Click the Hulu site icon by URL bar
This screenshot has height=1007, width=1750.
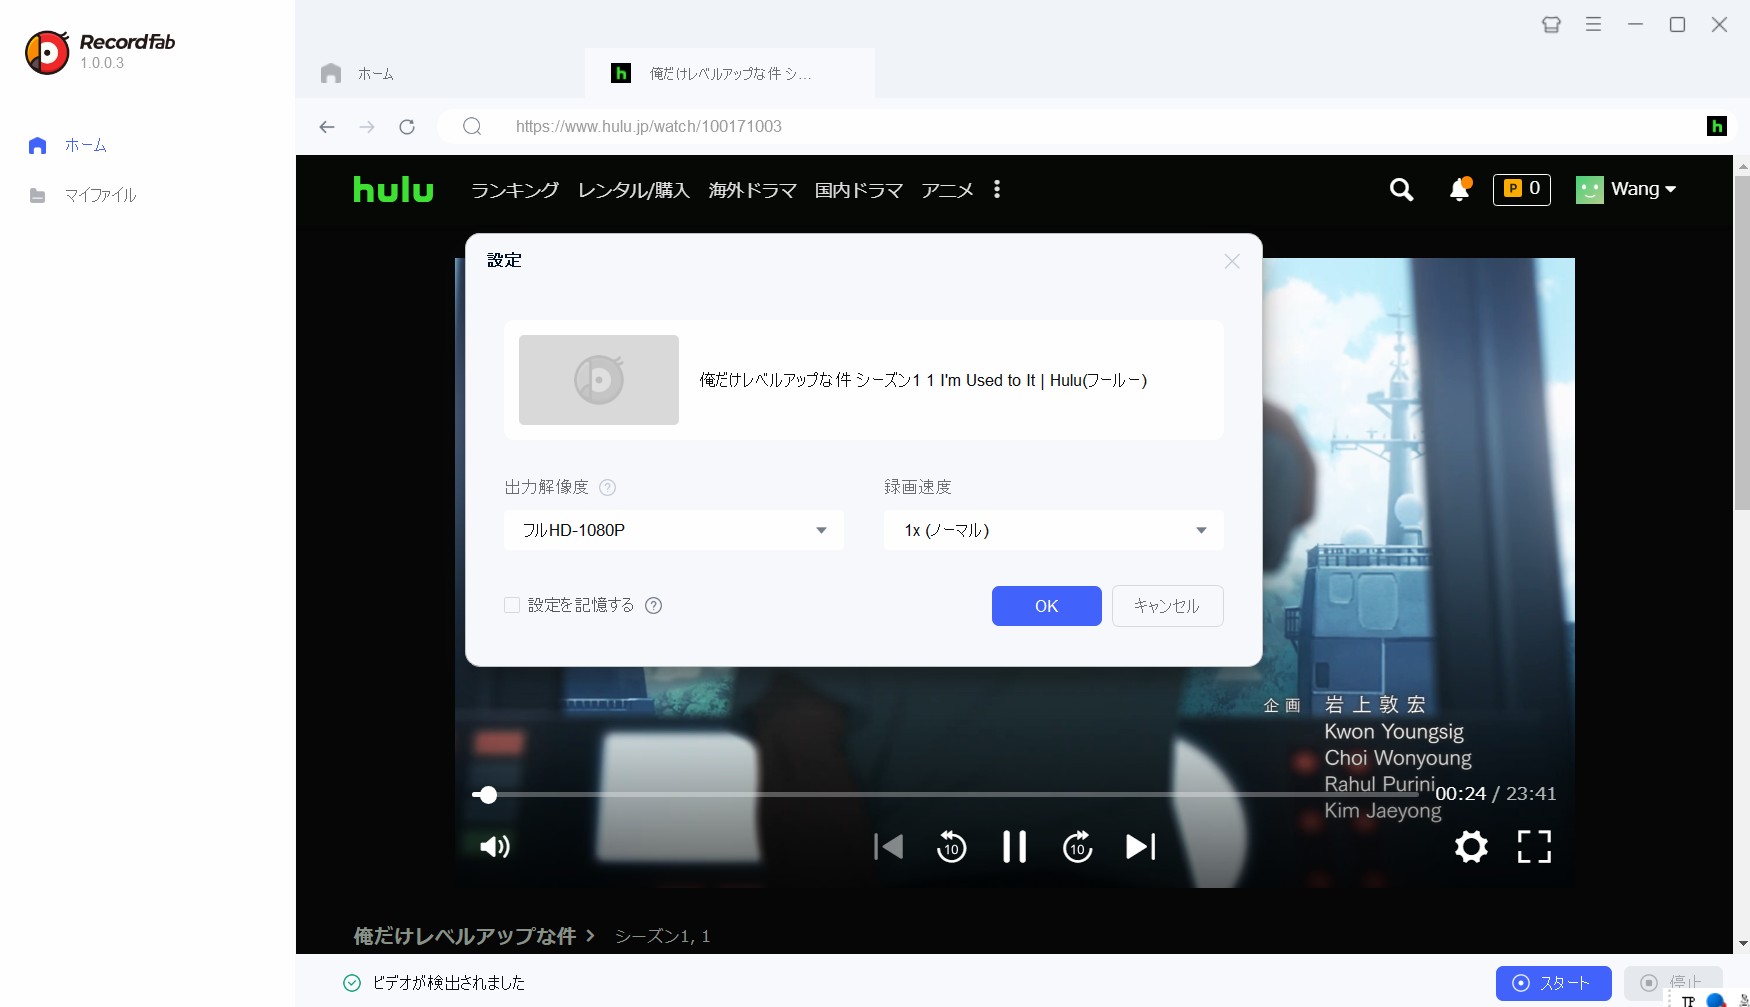(1717, 126)
